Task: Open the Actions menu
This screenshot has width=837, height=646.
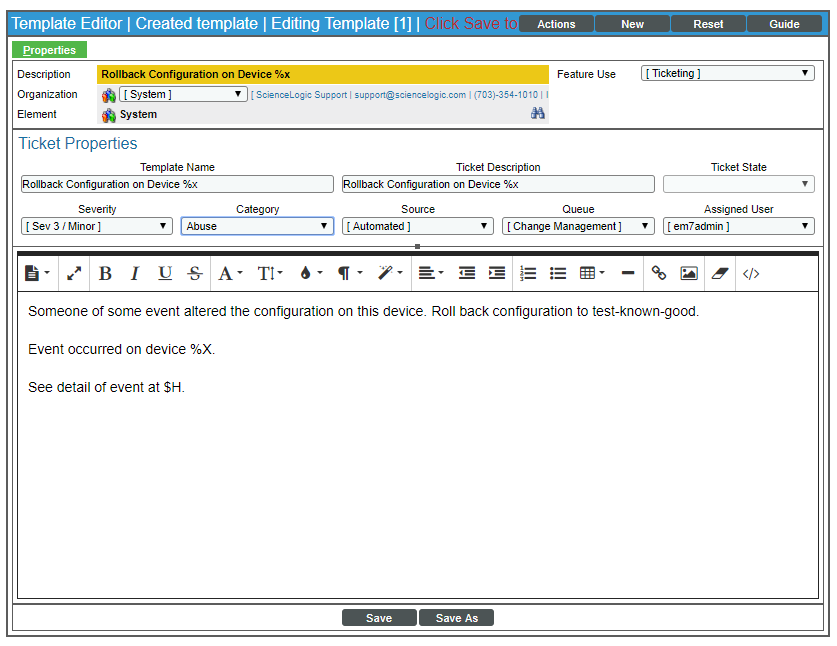Action: (556, 24)
